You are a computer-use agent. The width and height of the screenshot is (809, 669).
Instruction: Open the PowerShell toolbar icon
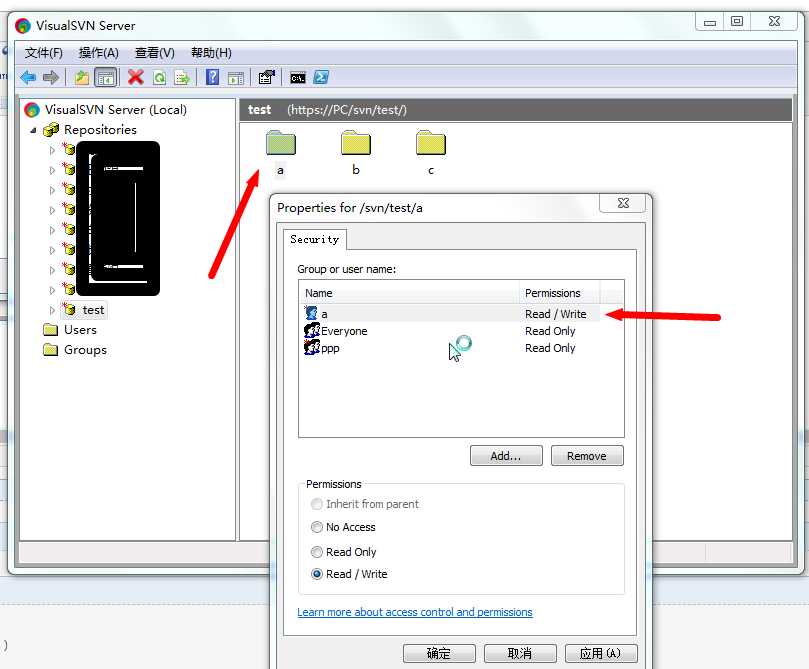point(321,77)
